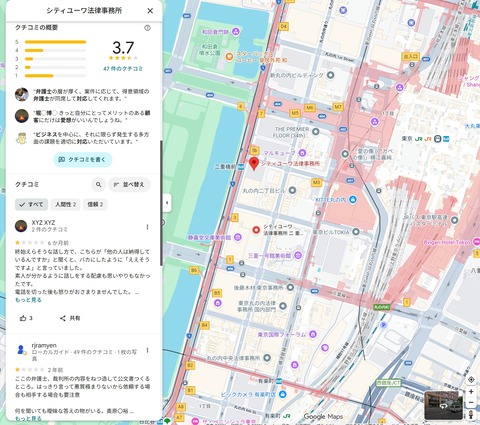Search reviews with the magnifier icon
The height and width of the screenshot is (425, 480).
click(99, 184)
